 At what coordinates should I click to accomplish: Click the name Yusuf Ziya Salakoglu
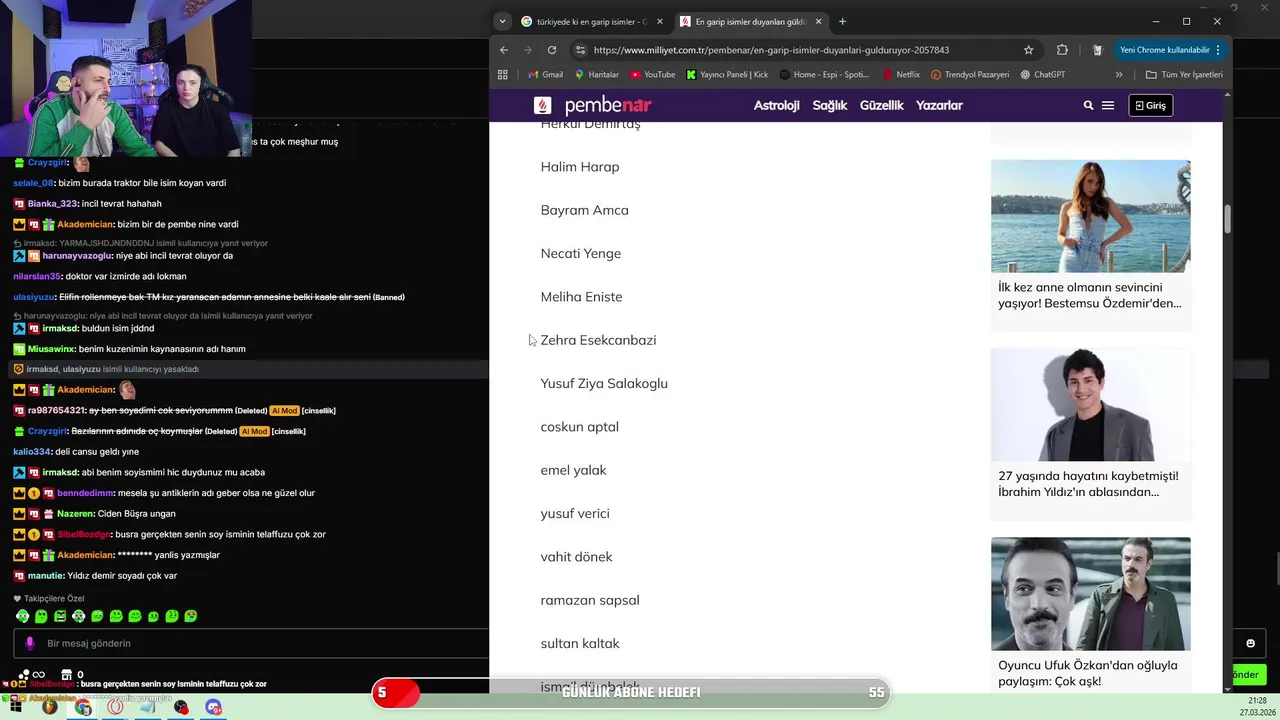(604, 383)
